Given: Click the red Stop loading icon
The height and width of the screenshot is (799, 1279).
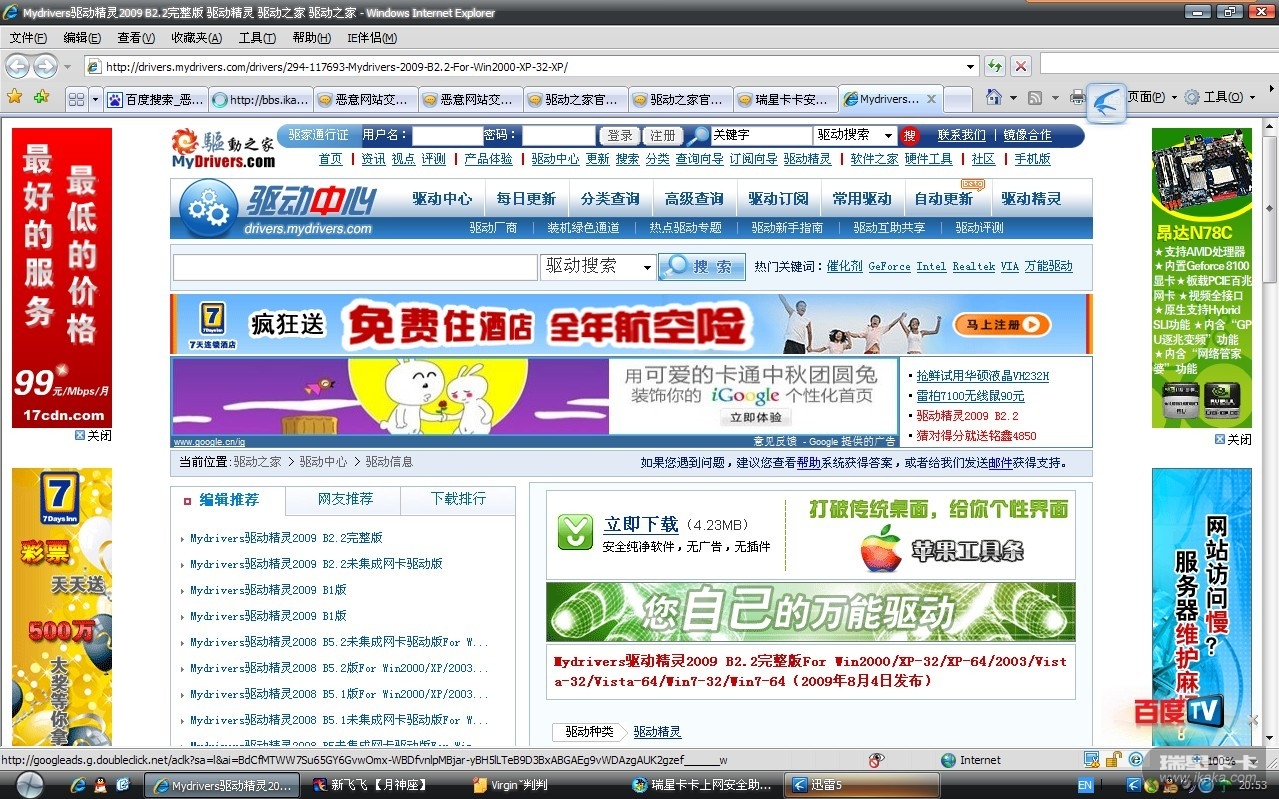Looking at the screenshot, I should point(1020,66).
